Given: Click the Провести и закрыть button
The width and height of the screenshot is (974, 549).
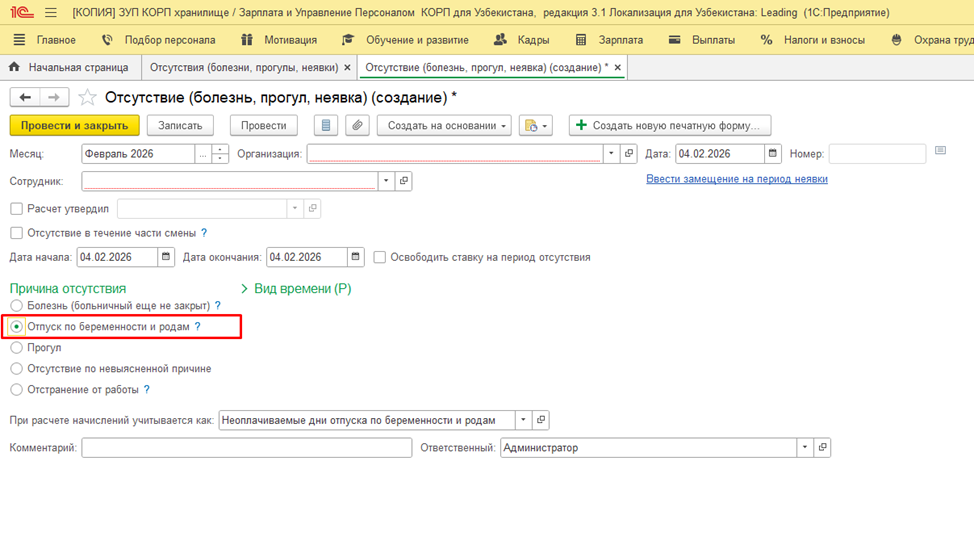Looking at the screenshot, I should click(x=74, y=126).
